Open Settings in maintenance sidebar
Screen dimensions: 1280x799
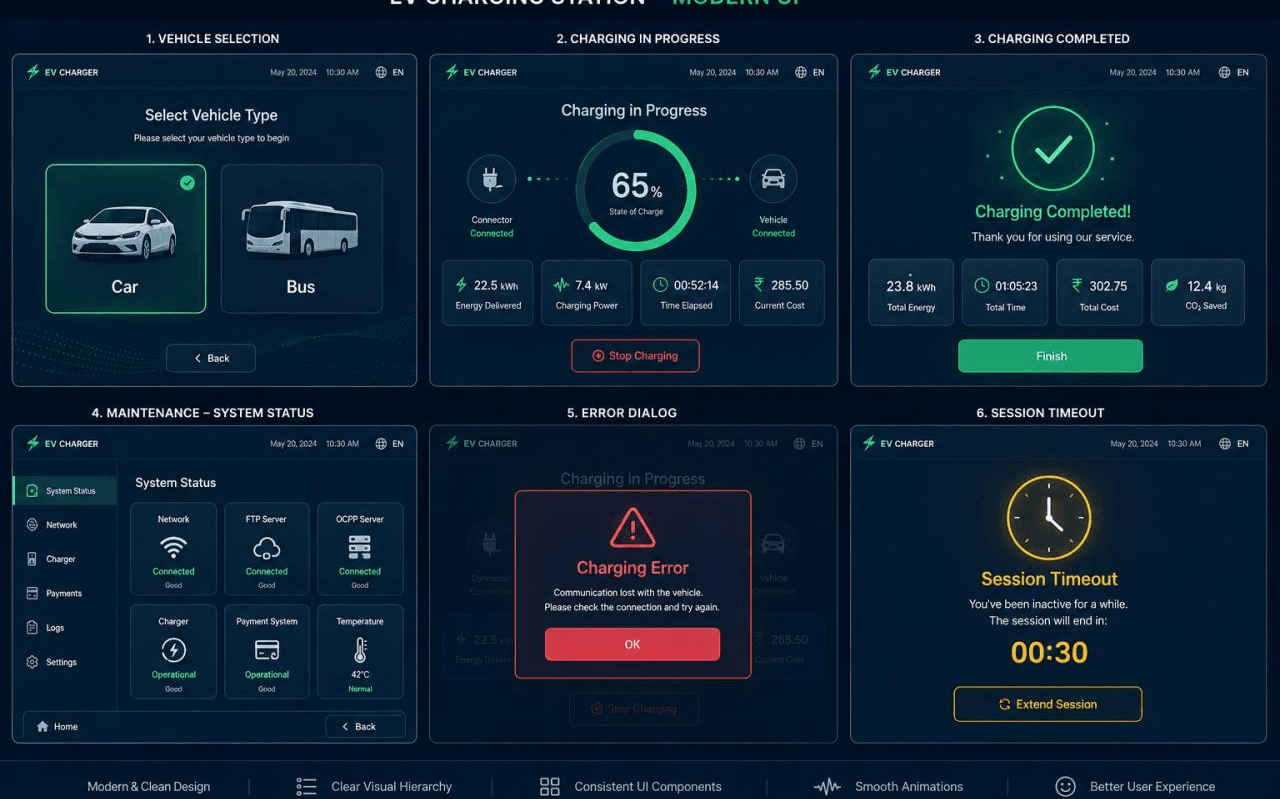(51, 662)
